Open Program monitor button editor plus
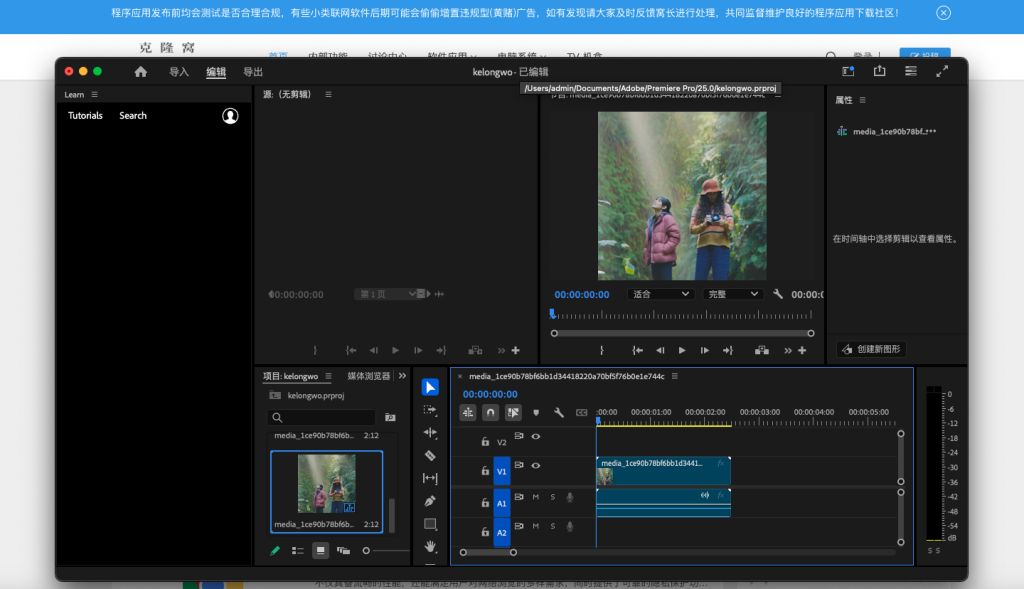This screenshot has height=589, width=1024. [x=802, y=351]
